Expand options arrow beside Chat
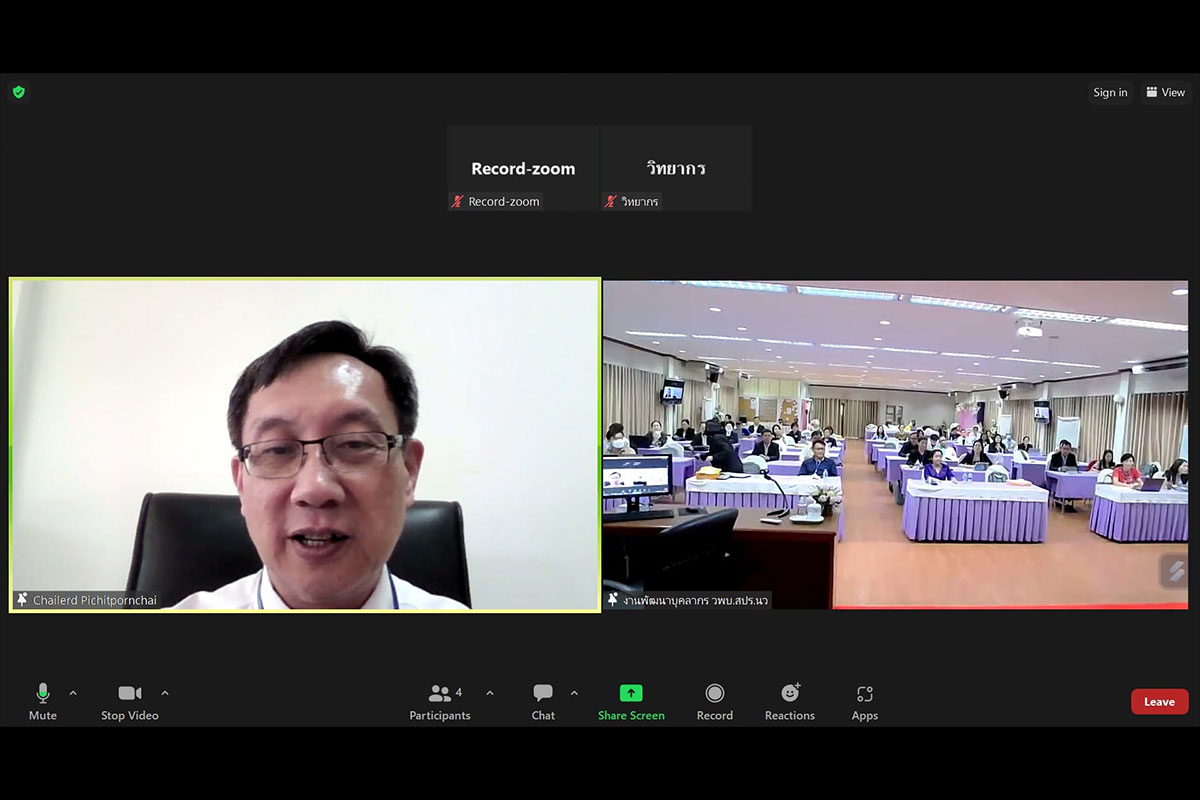Screen dimensions: 1200x800 [x=574, y=693]
